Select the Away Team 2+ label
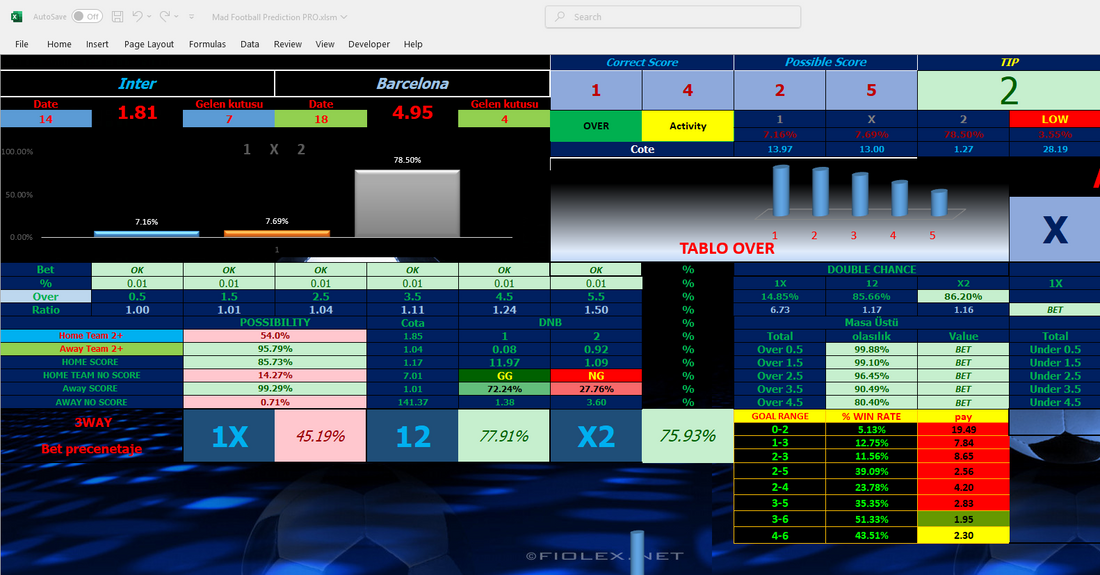The height and width of the screenshot is (575, 1100). point(91,349)
